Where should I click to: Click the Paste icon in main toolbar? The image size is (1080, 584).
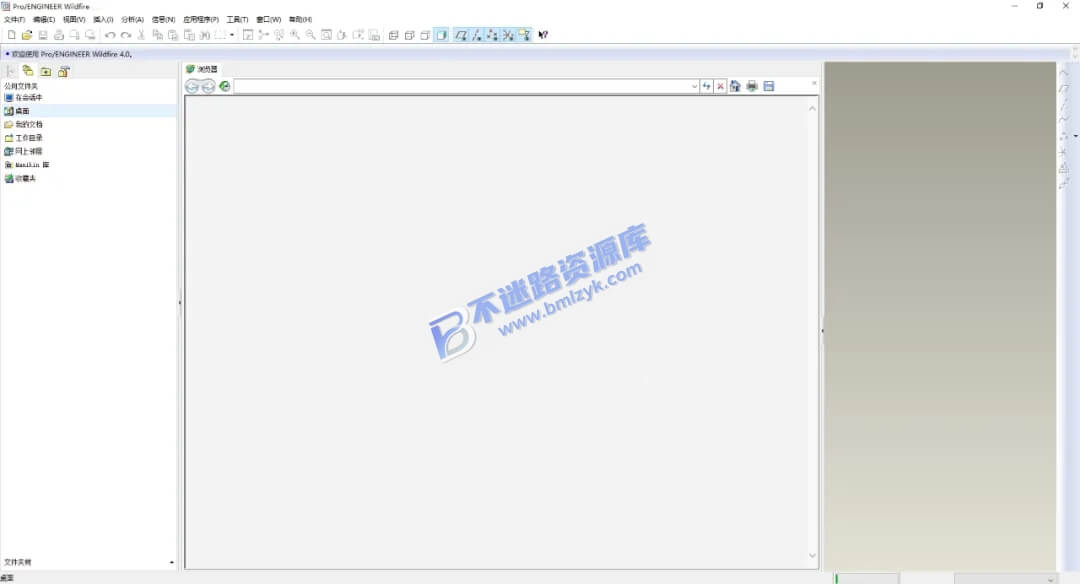(x=173, y=34)
